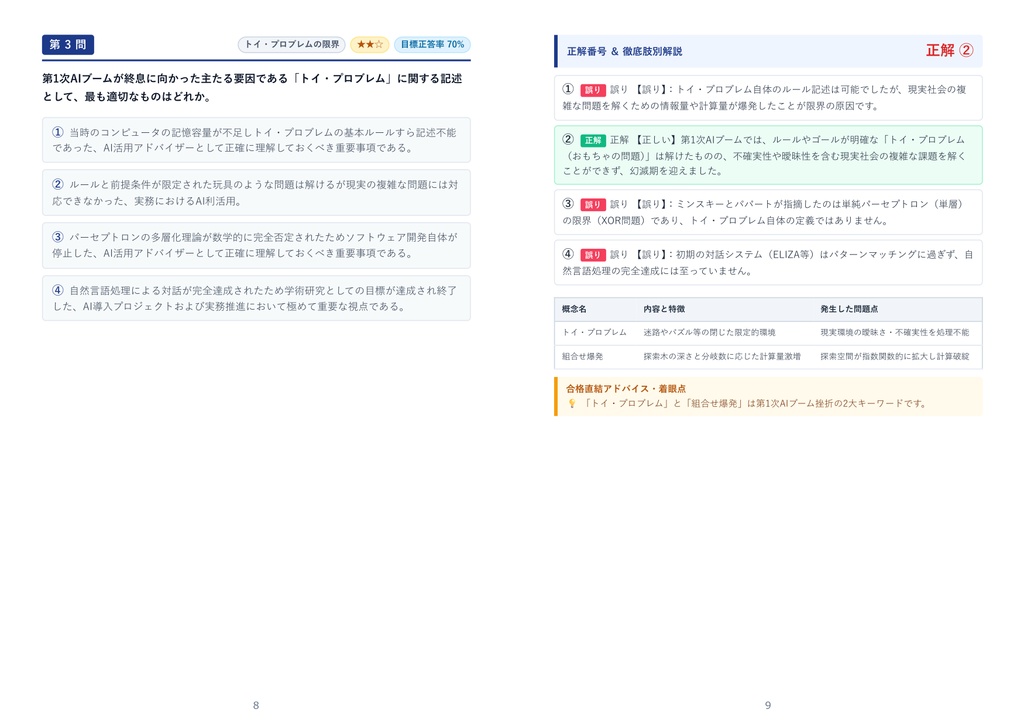Click the circled ① number in the explanations

(568, 89)
